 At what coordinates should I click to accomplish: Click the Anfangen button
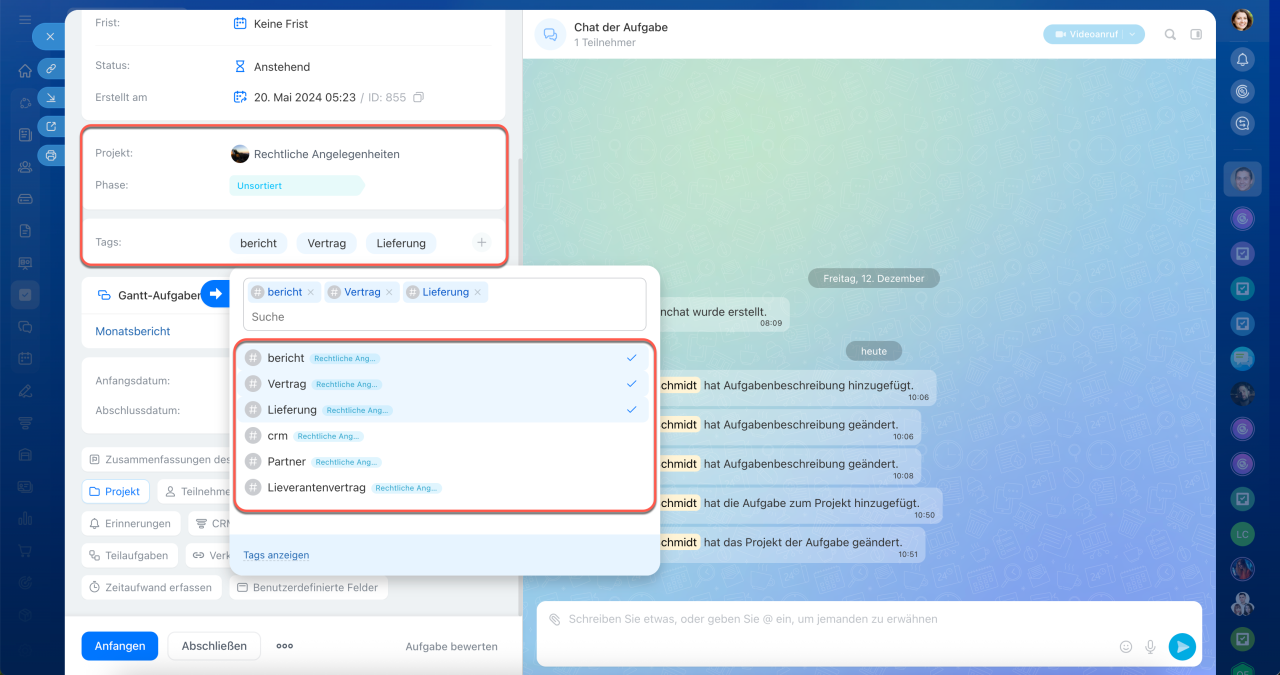[x=120, y=646]
